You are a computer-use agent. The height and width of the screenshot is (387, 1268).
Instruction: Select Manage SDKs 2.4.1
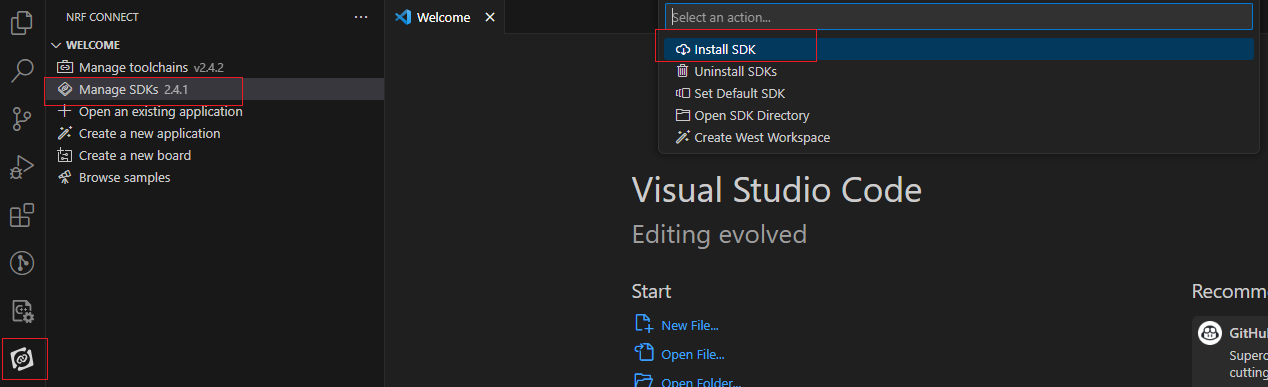(x=215, y=89)
